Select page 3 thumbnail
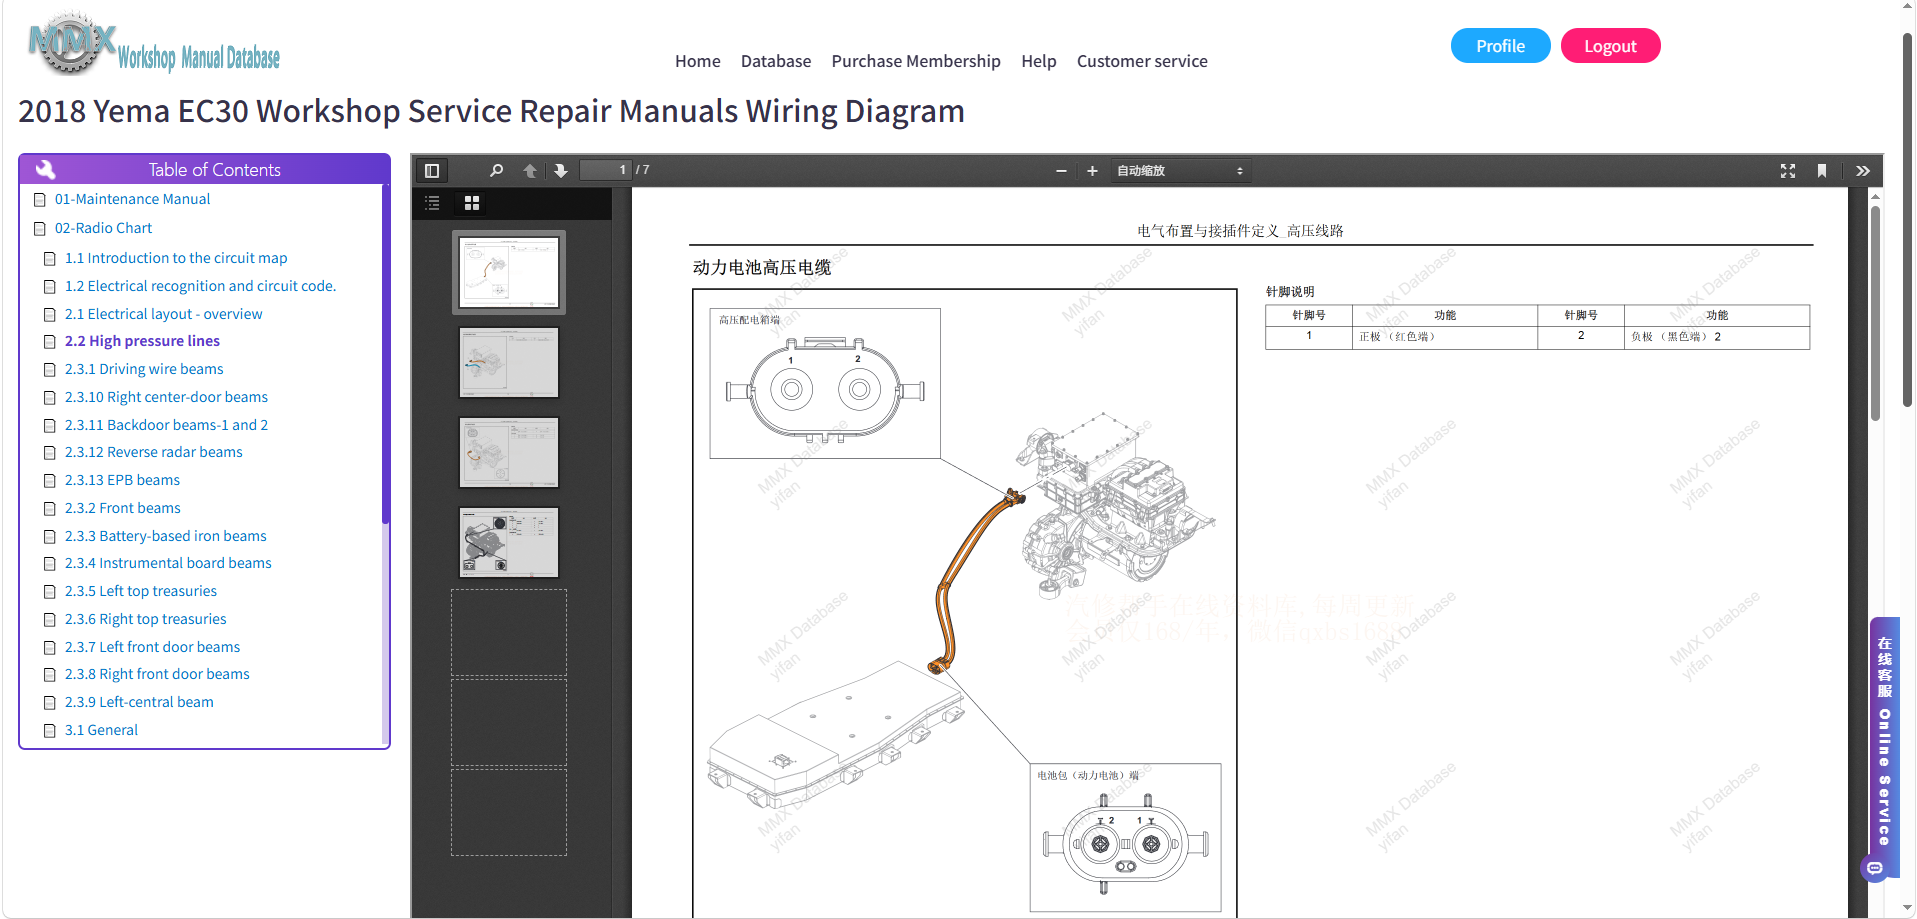Screen dimensions: 1917x919 [509, 452]
